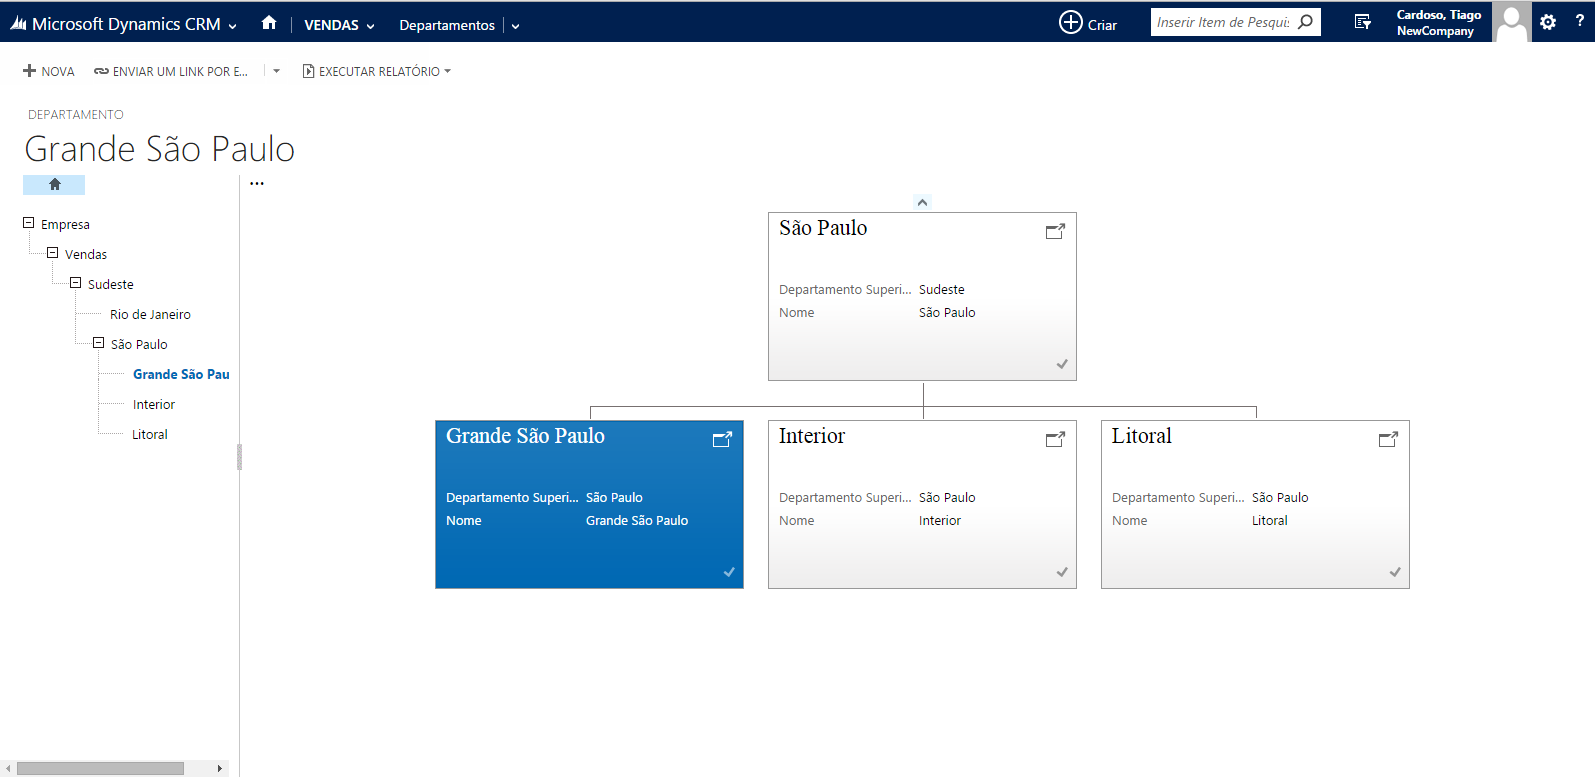Open the Criar quick create button

tap(1088, 23)
